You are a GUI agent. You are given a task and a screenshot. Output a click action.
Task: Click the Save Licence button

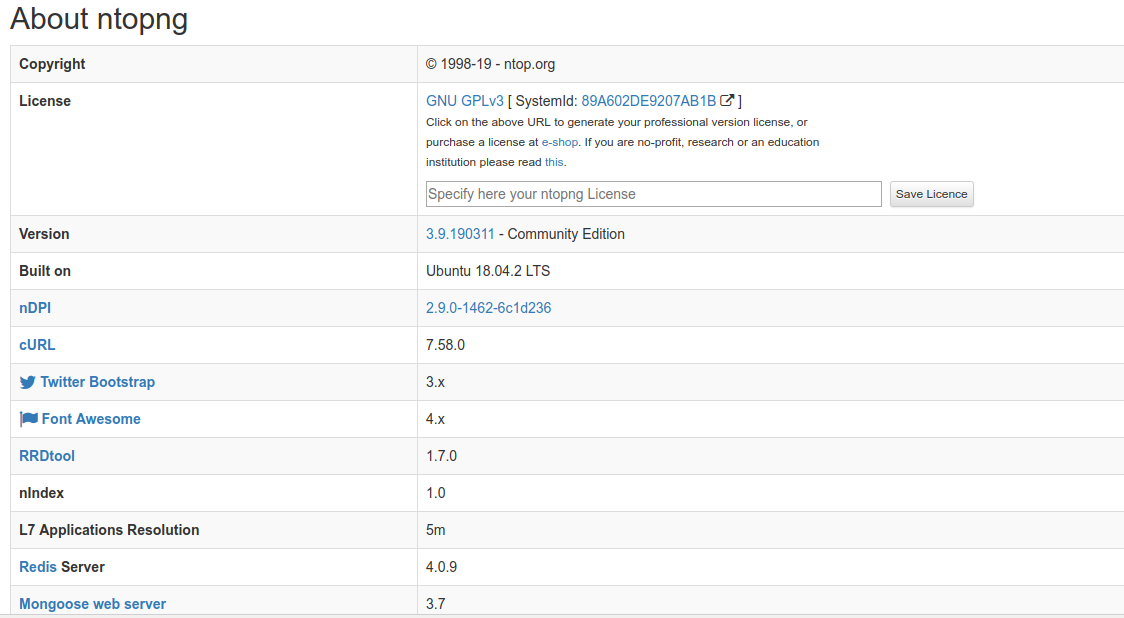pyautogui.click(x=931, y=194)
